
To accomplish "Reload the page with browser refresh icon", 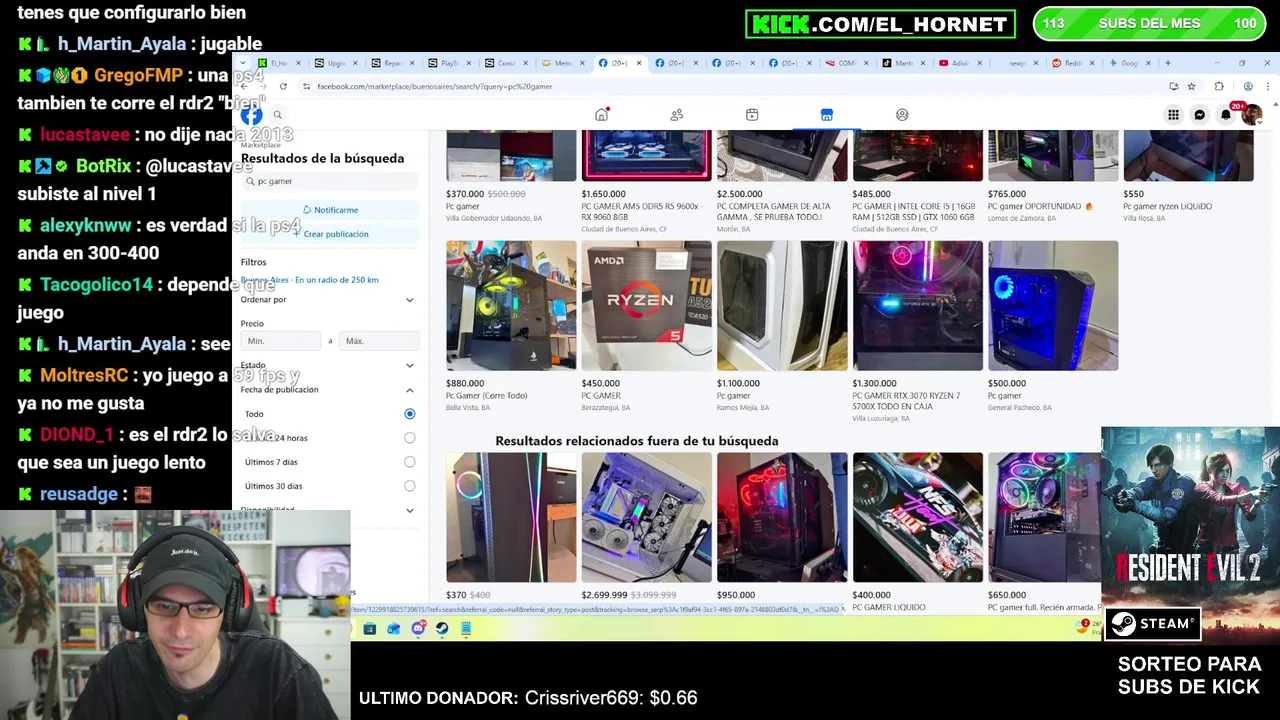I will (283, 86).
